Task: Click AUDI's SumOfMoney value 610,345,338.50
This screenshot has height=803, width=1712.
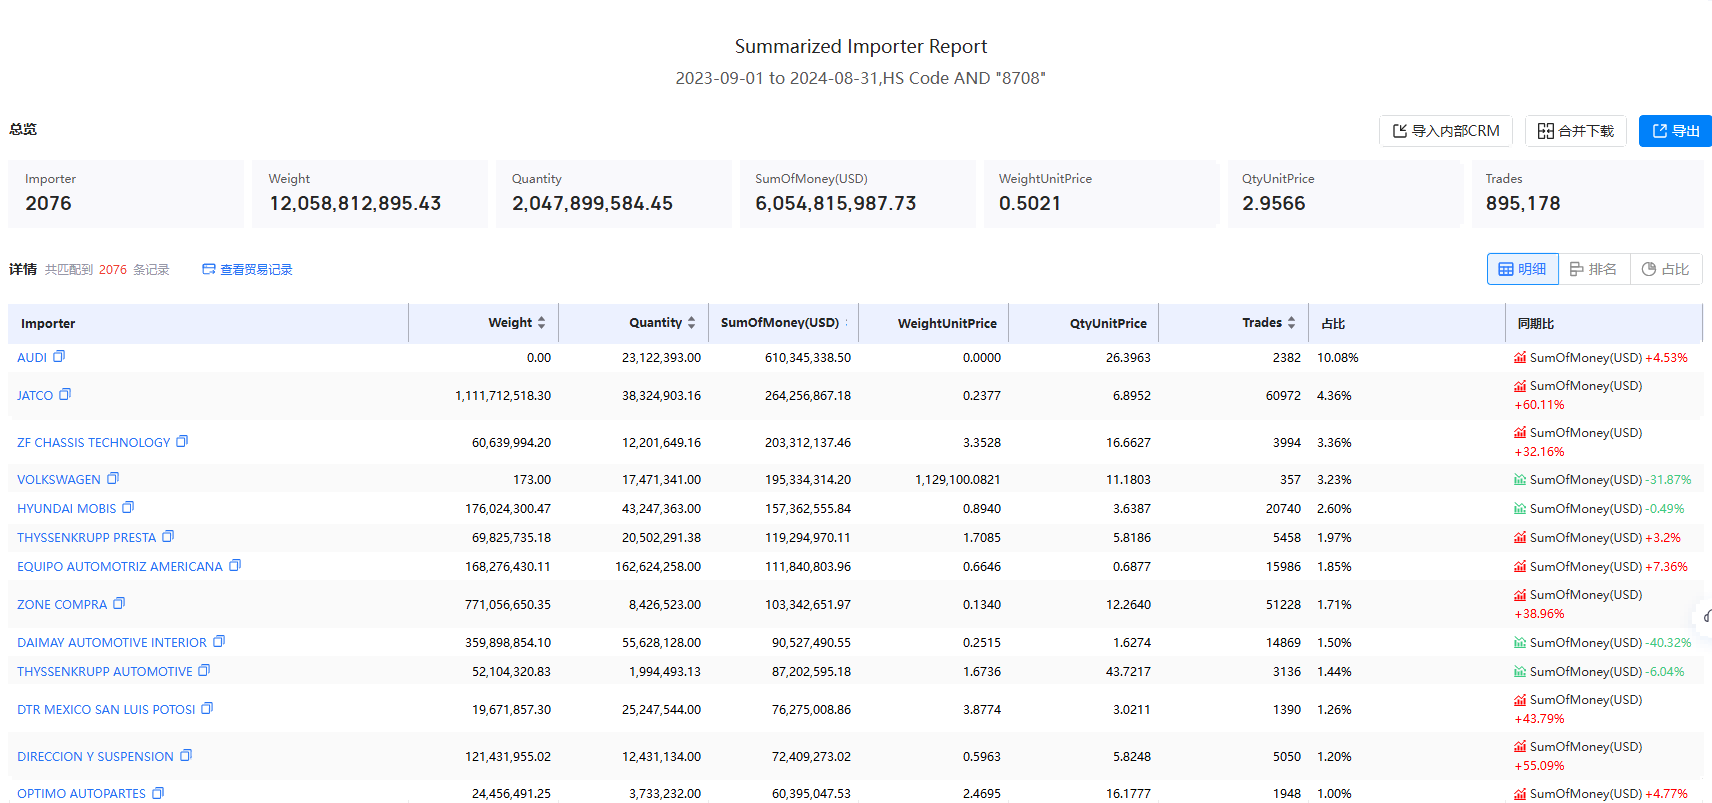Action: [x=808, y=358]
